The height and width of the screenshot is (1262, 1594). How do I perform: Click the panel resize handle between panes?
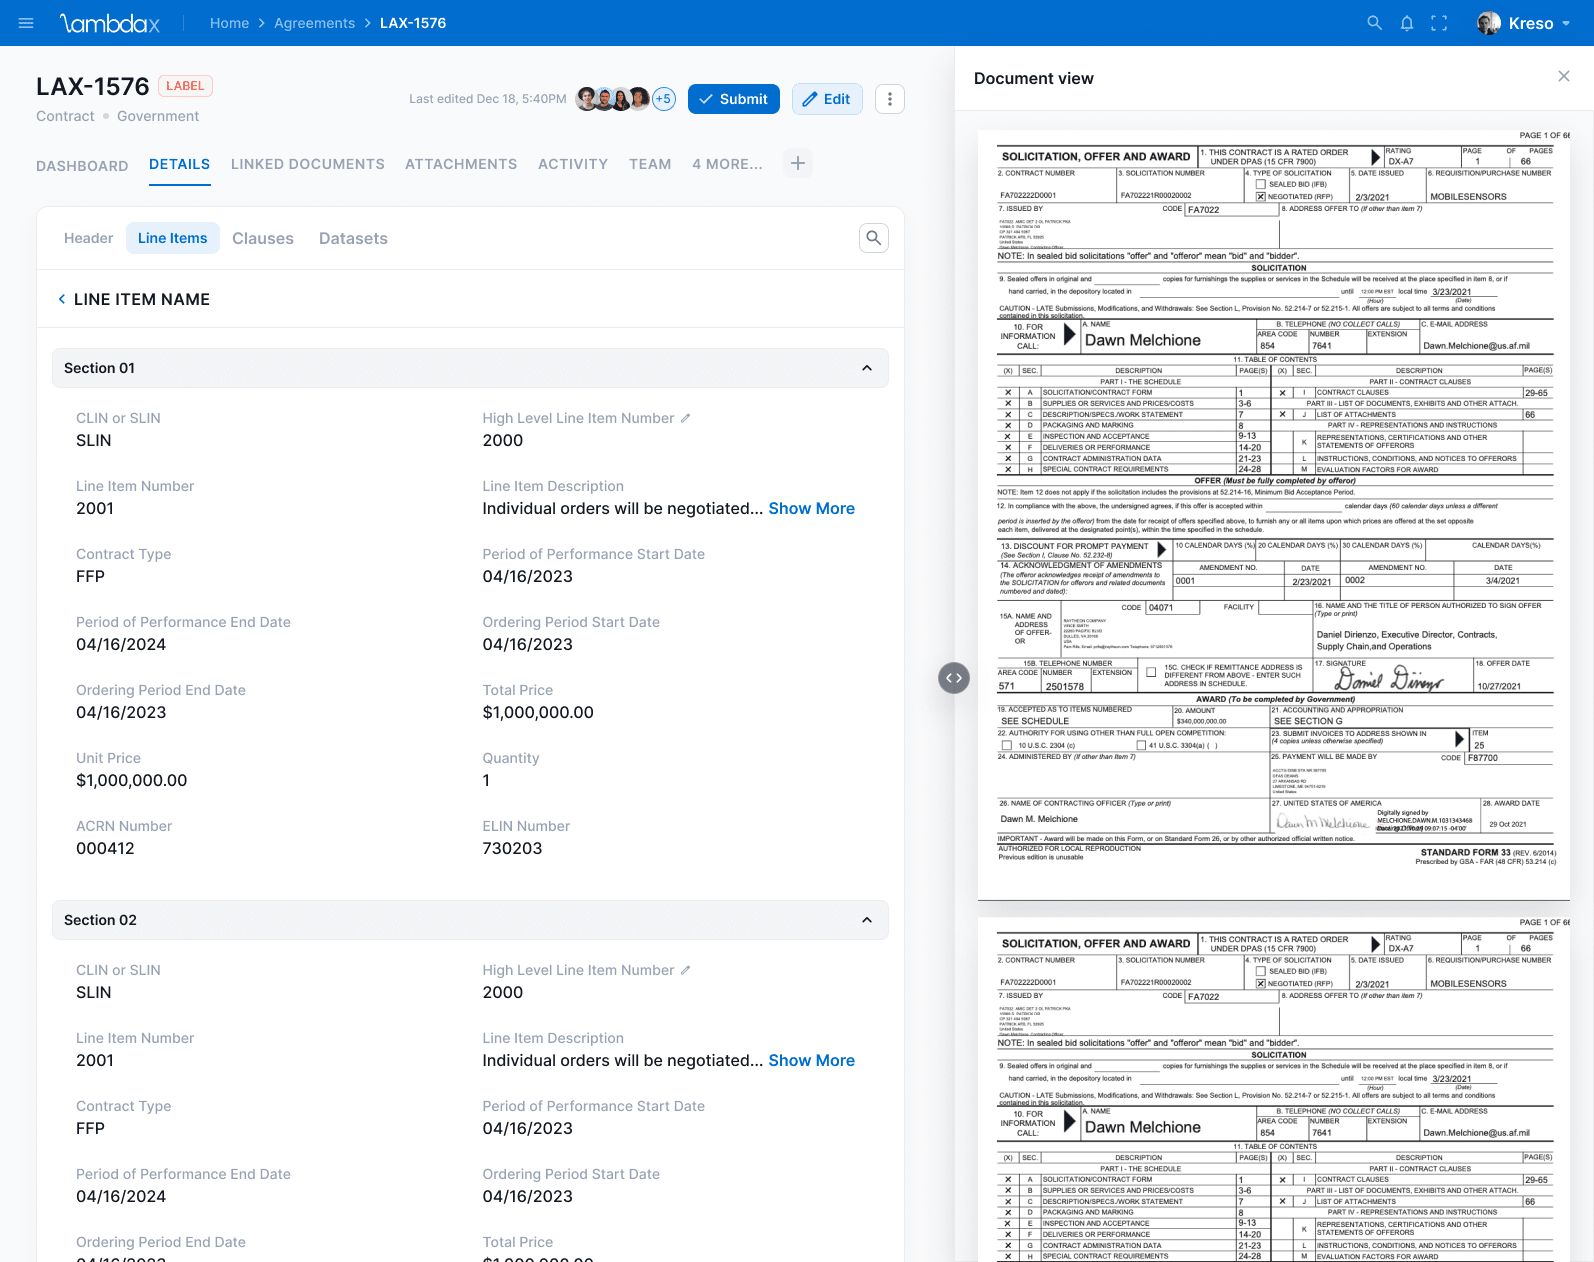(x=954, y=678)
